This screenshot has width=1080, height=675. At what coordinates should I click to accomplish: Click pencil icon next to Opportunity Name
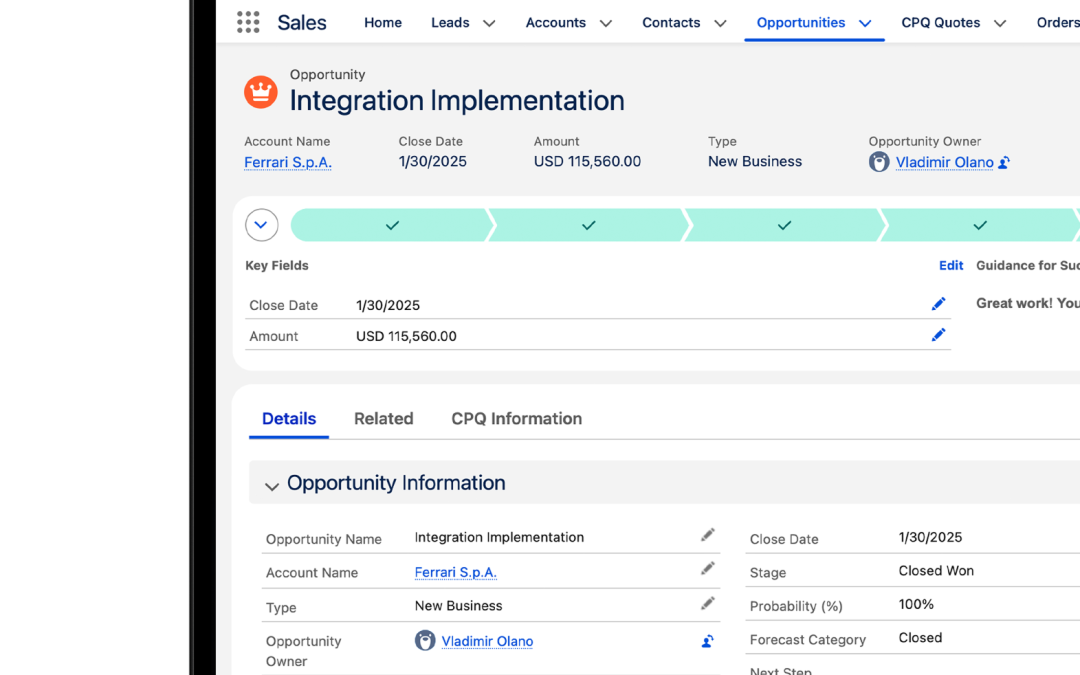point(708,536)
